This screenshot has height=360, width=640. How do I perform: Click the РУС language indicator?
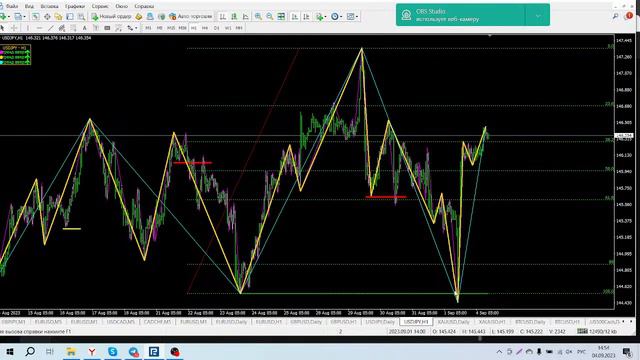581,351
